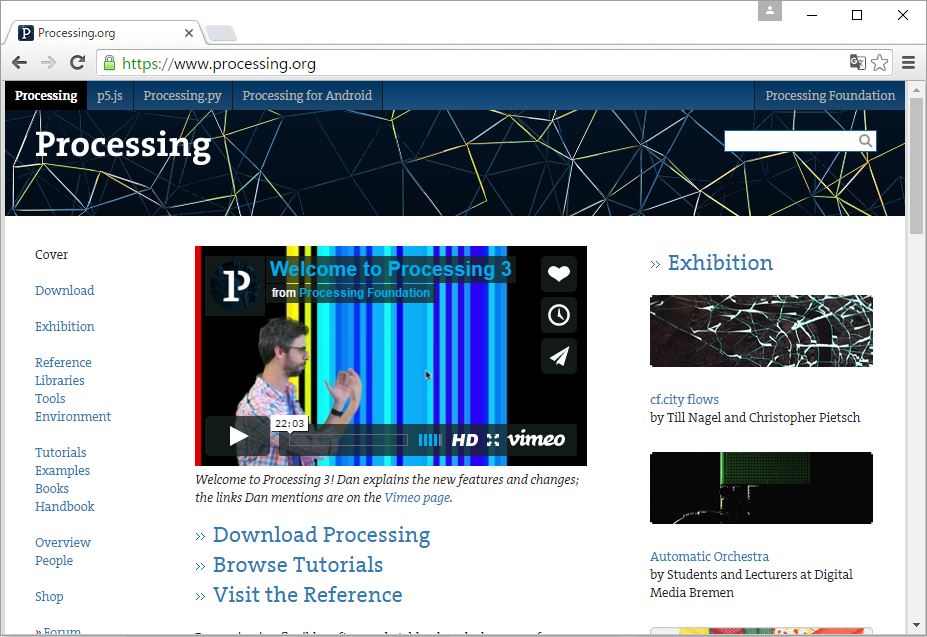
Task: Click the green padlock security icon
Action: point(109,63)
